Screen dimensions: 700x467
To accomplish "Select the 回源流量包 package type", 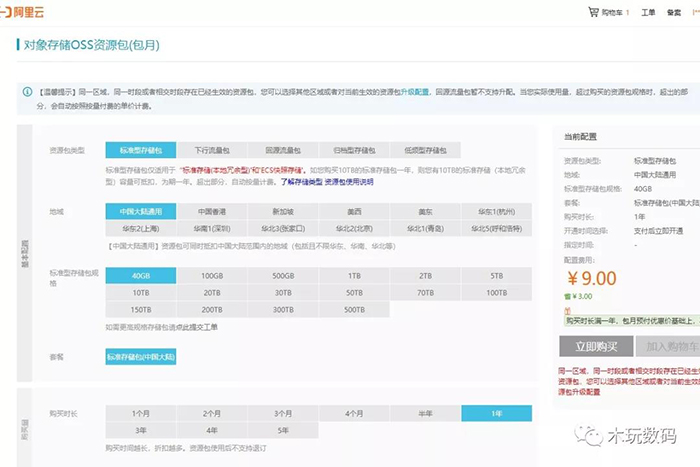I will (x=283, y=150).
